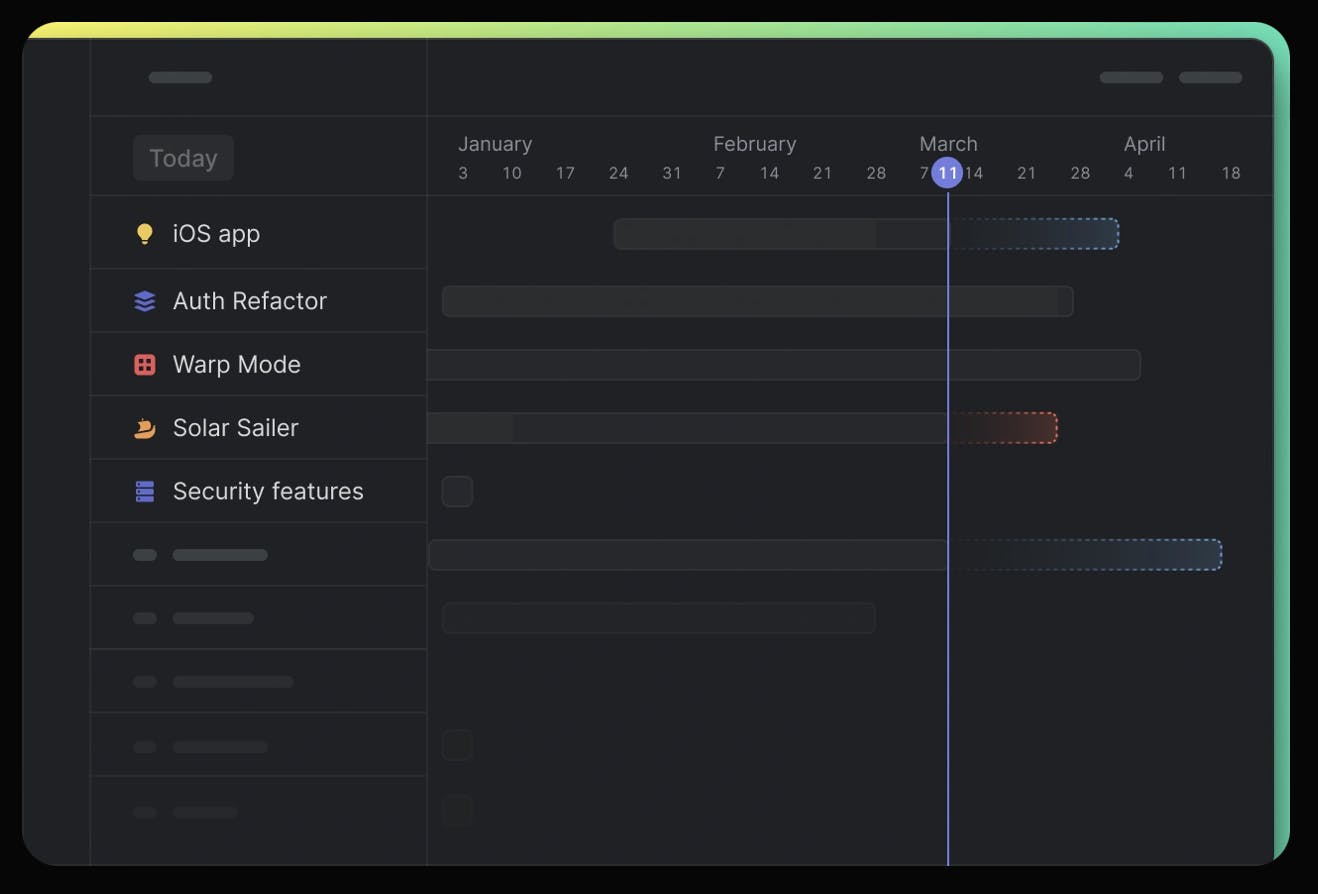This screenshot has height=894, width=1318.
Task: Click the April month header
Action: [1144, 144]
